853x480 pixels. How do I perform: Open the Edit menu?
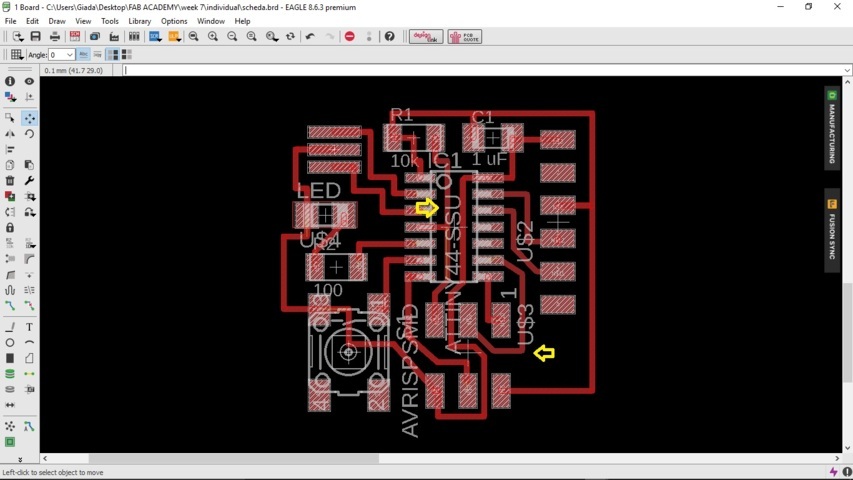tap(32, 21)
